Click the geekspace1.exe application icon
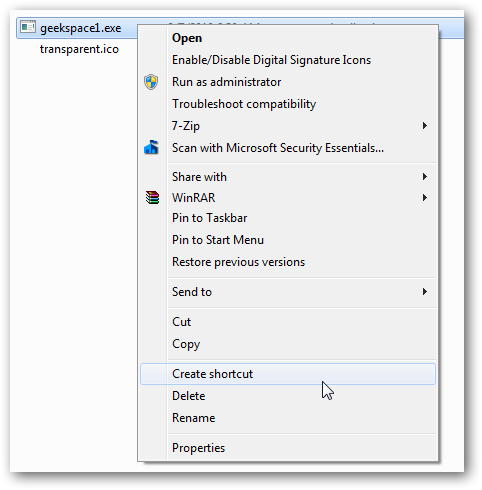The image size is (482, 490). (x=27, y=27)
